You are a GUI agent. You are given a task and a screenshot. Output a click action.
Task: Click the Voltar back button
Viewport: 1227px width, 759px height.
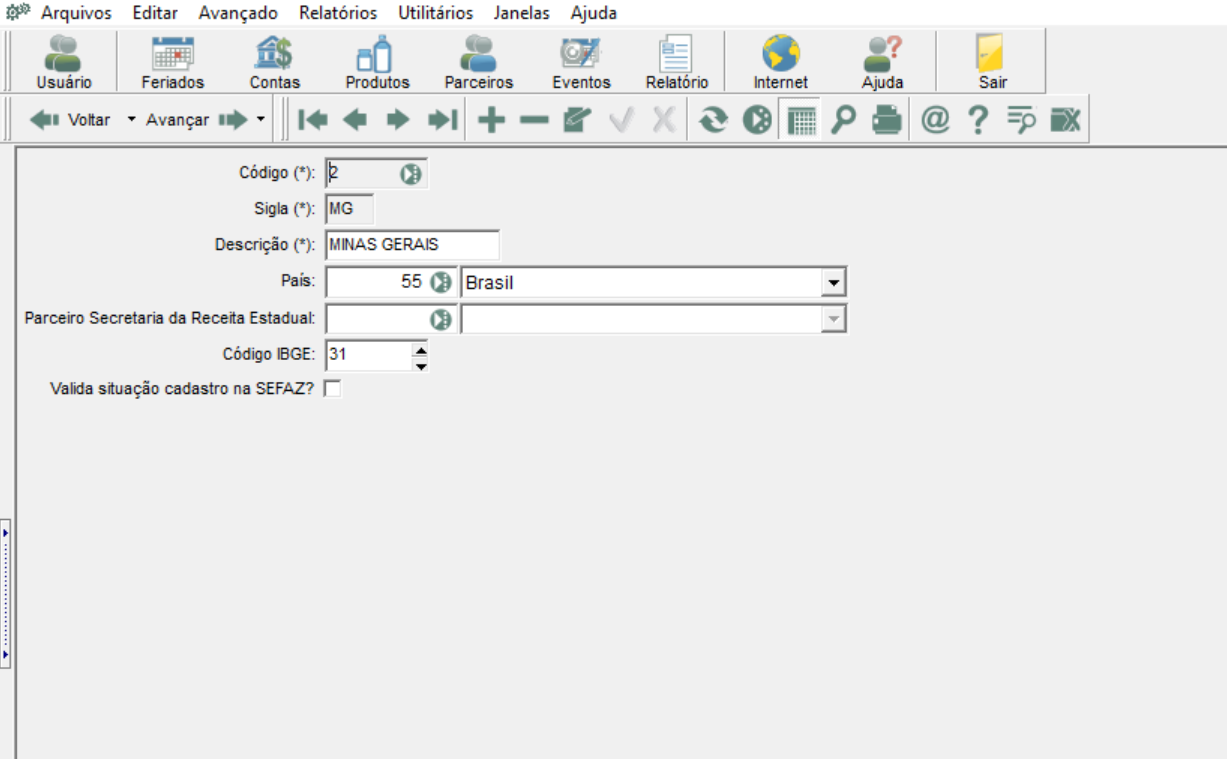coord(70,120)
